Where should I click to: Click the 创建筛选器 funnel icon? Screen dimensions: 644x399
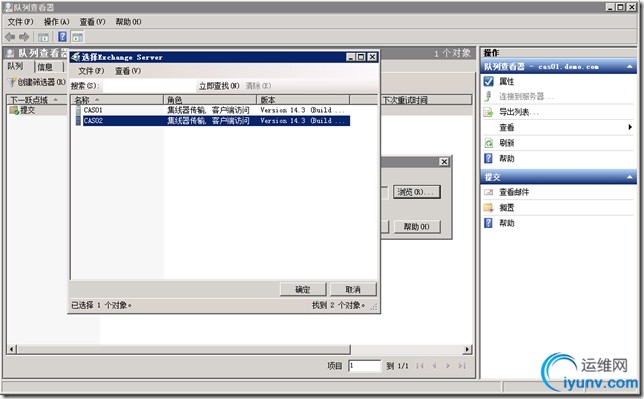pyautogui.click(x=12, y=82)
